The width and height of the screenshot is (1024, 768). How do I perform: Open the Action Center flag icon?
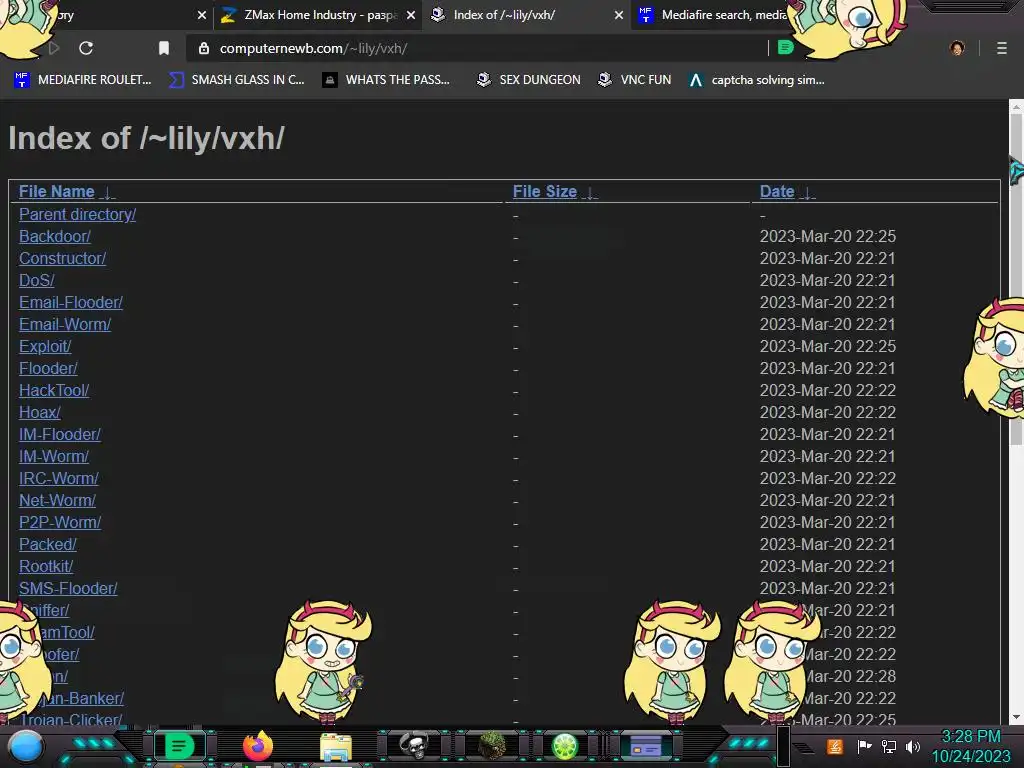[864, 746]
